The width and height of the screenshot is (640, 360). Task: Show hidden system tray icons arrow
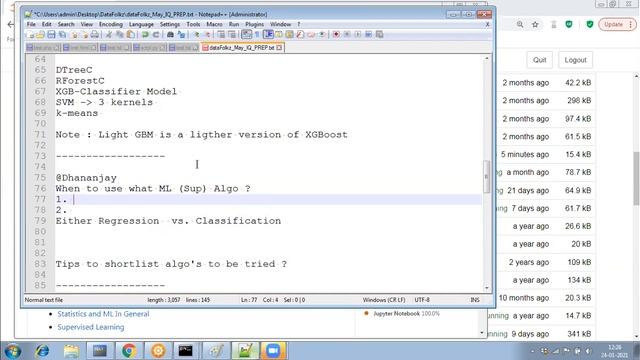[x=532, y=351]
